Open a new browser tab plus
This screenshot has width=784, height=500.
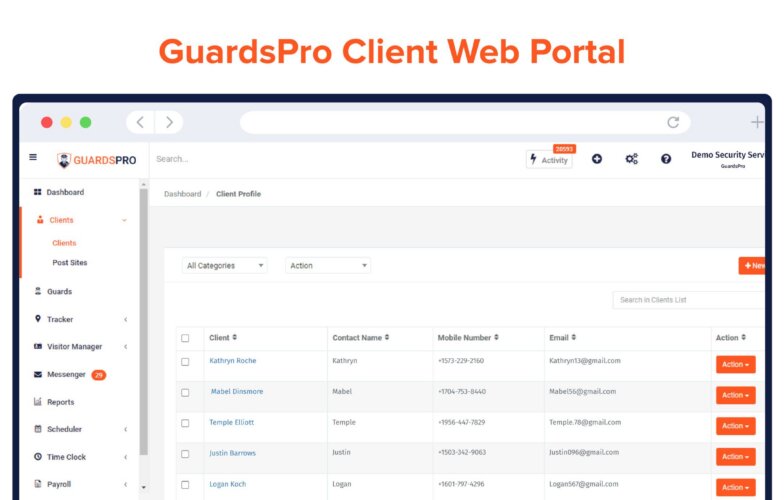pos(757,122)
